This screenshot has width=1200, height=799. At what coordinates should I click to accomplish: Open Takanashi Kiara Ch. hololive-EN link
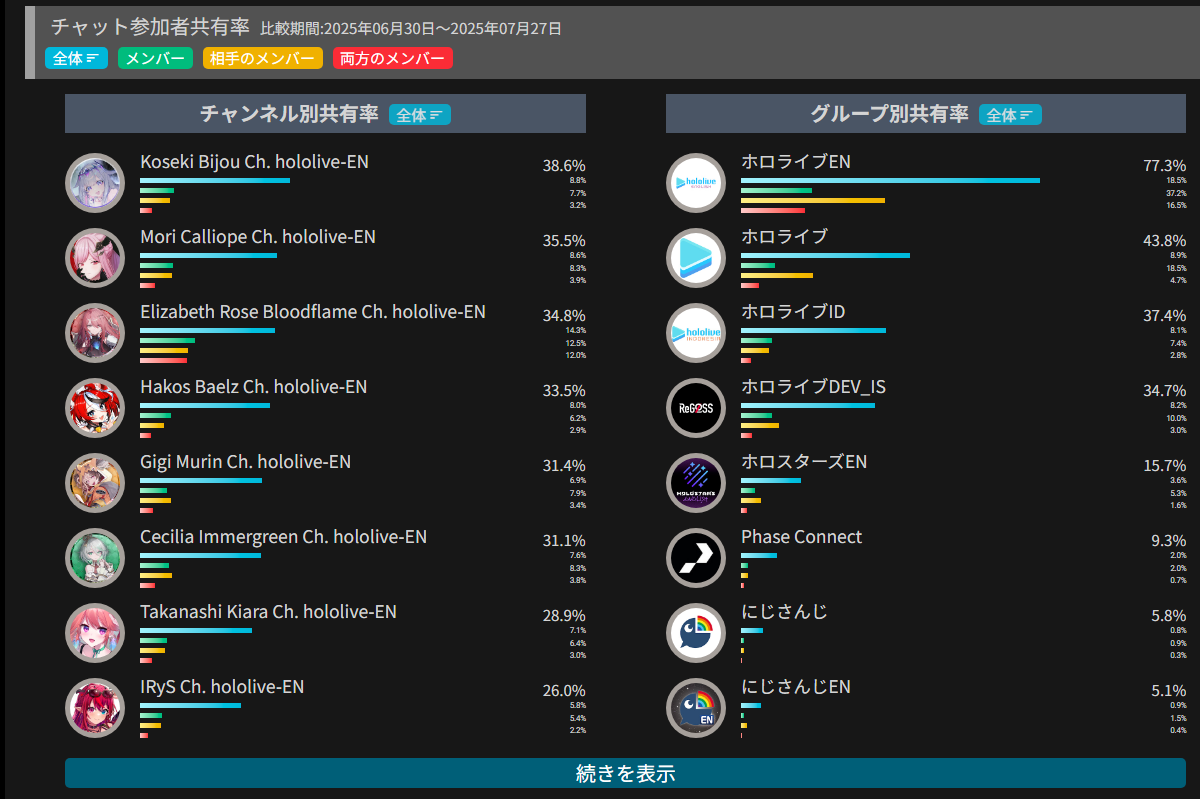click(268, 612)
